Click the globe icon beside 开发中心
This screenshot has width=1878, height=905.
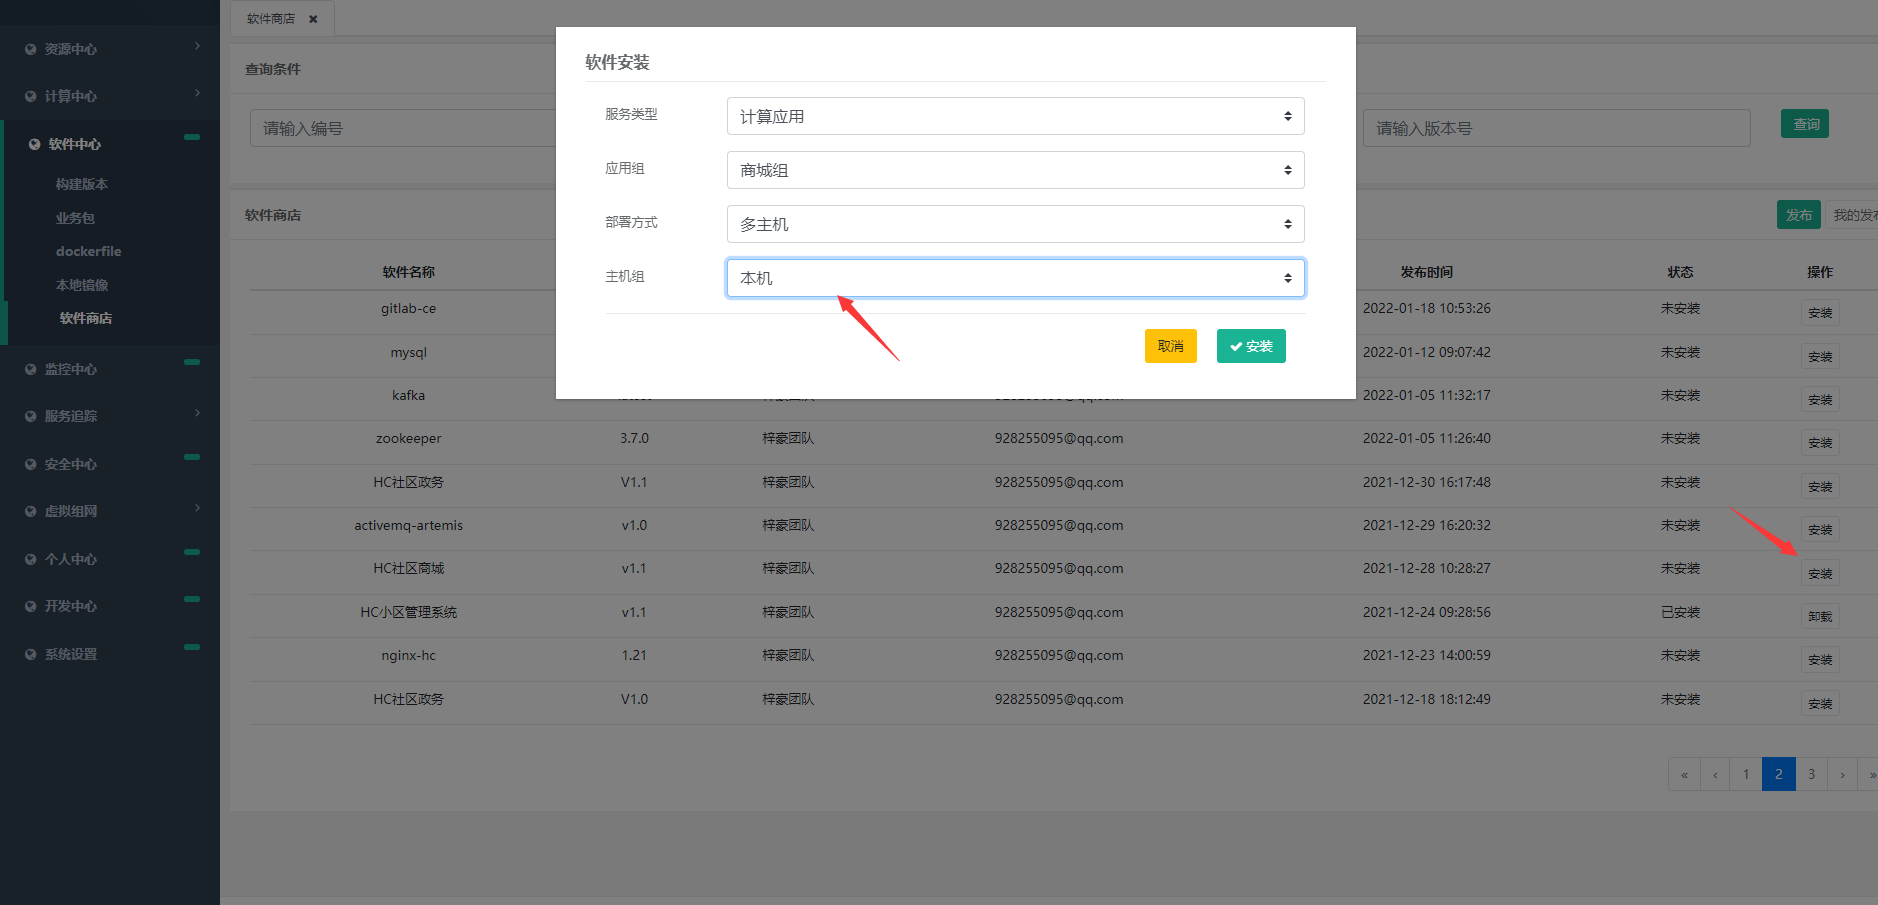pos(30,606)
